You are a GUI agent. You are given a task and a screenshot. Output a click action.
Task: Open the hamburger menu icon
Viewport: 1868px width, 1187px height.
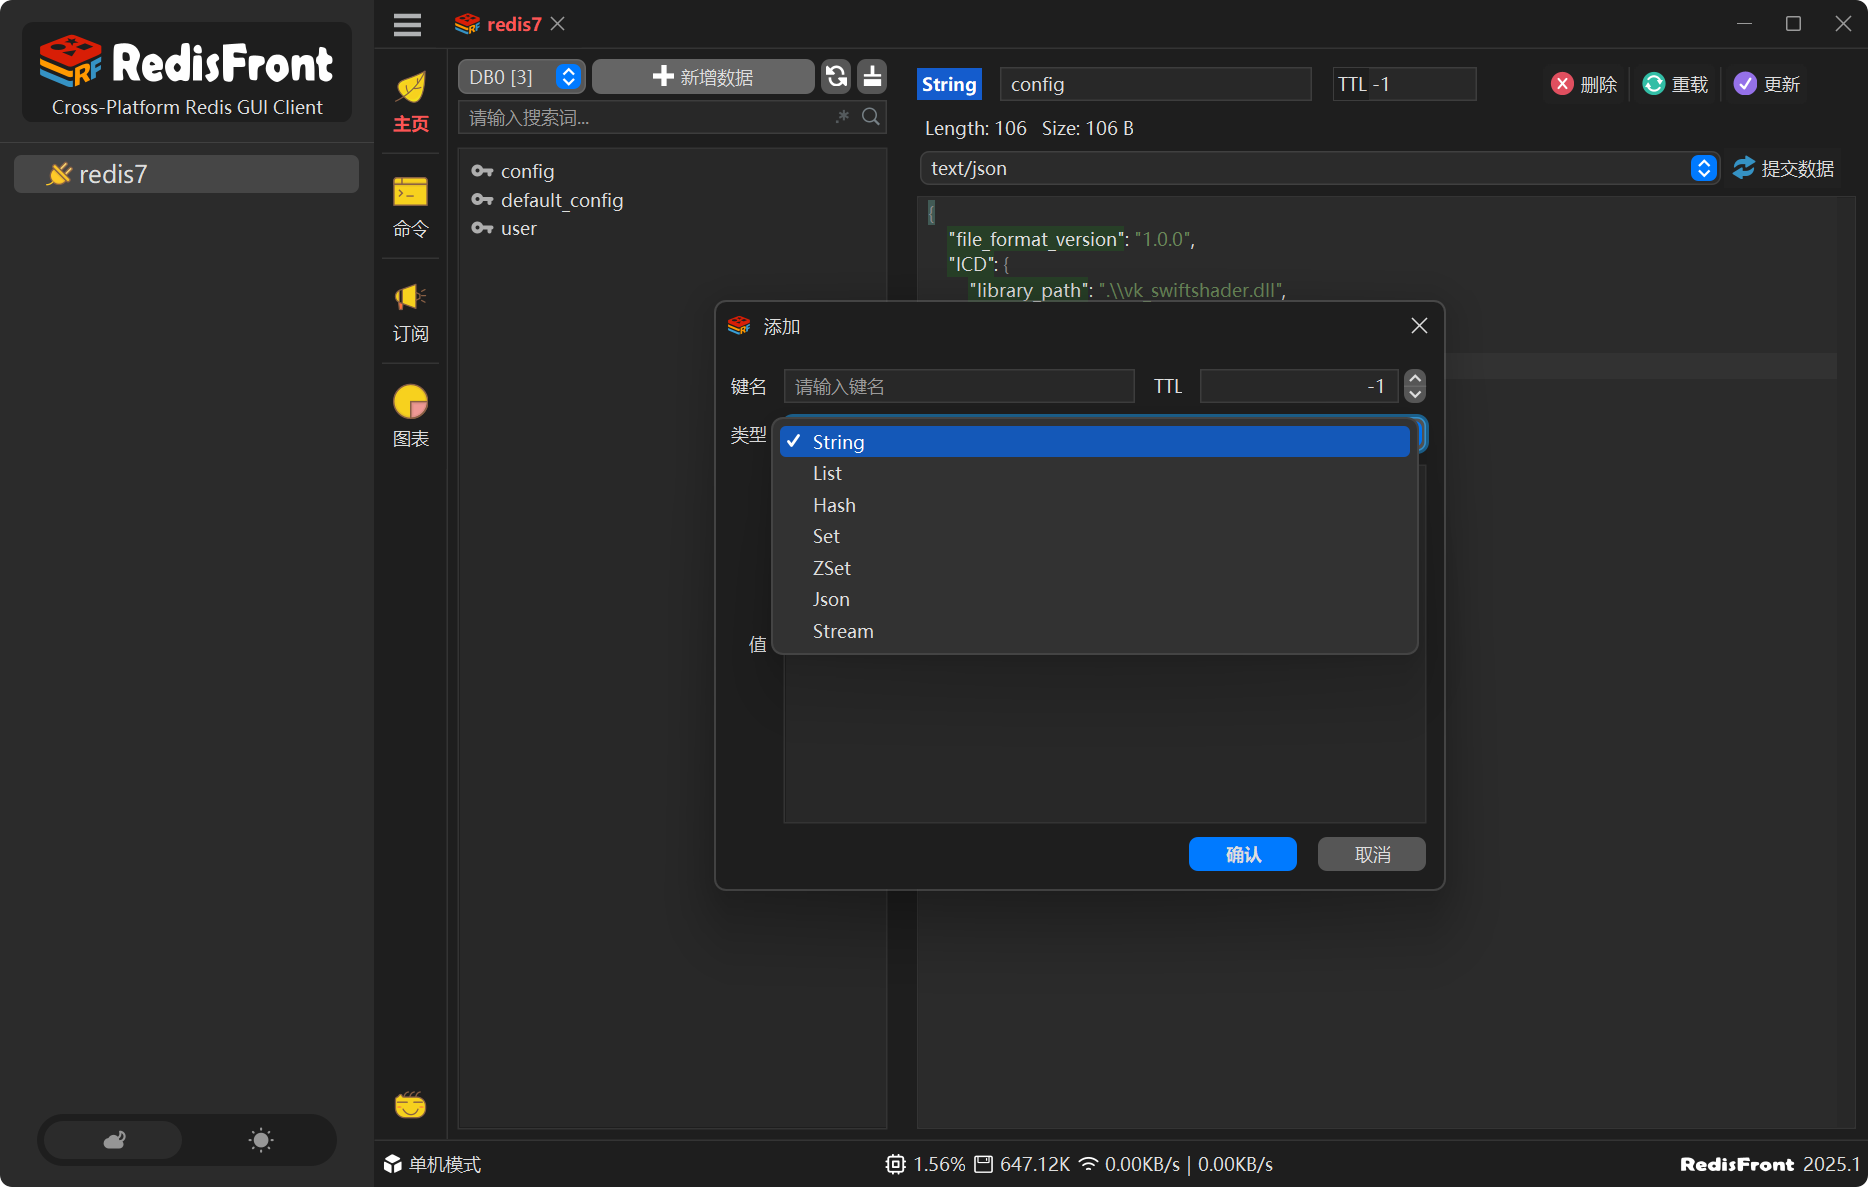[407, 24]
